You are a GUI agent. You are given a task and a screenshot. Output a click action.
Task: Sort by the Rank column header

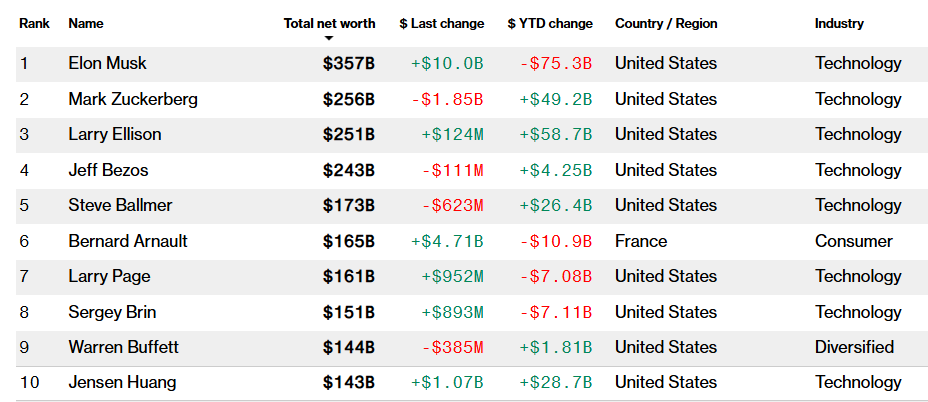[33, 23]
